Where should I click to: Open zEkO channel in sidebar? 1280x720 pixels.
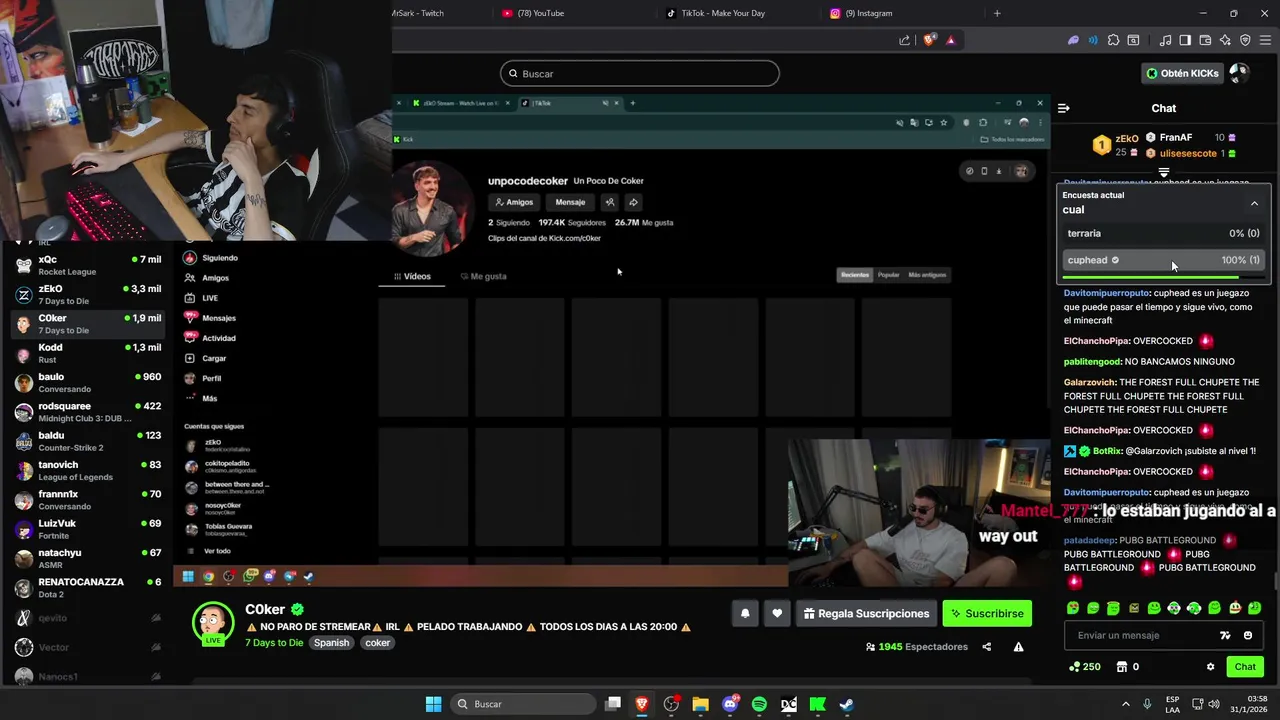88,294
